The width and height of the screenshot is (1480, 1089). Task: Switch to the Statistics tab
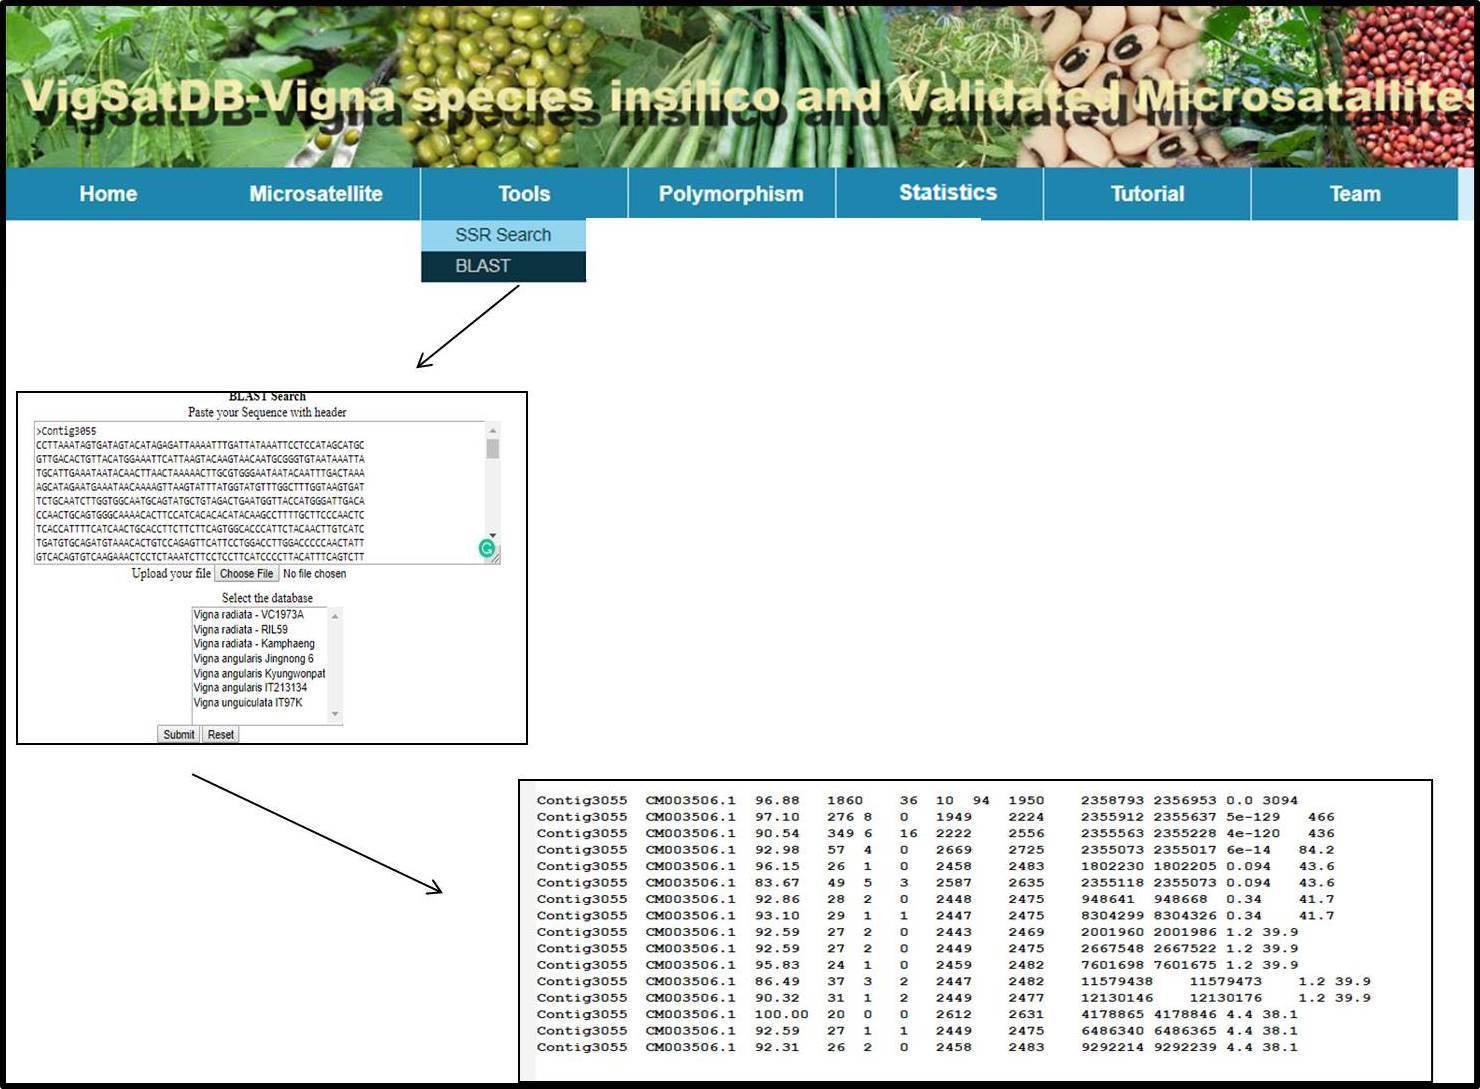click(x=947, y=193)
